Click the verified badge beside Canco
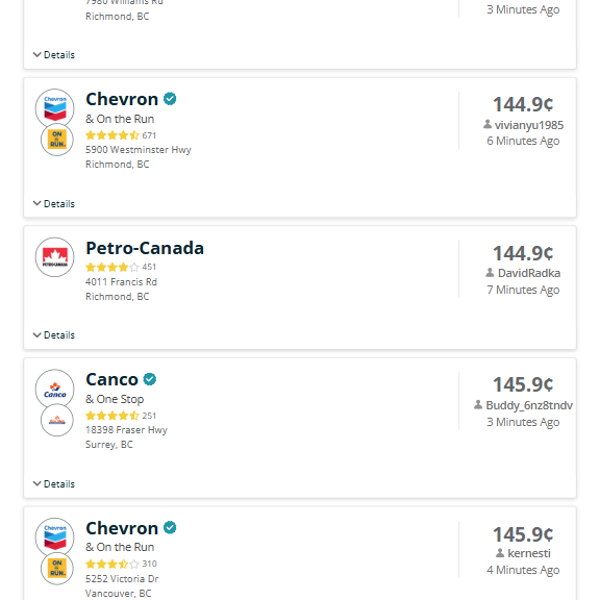 coord(150,380)
